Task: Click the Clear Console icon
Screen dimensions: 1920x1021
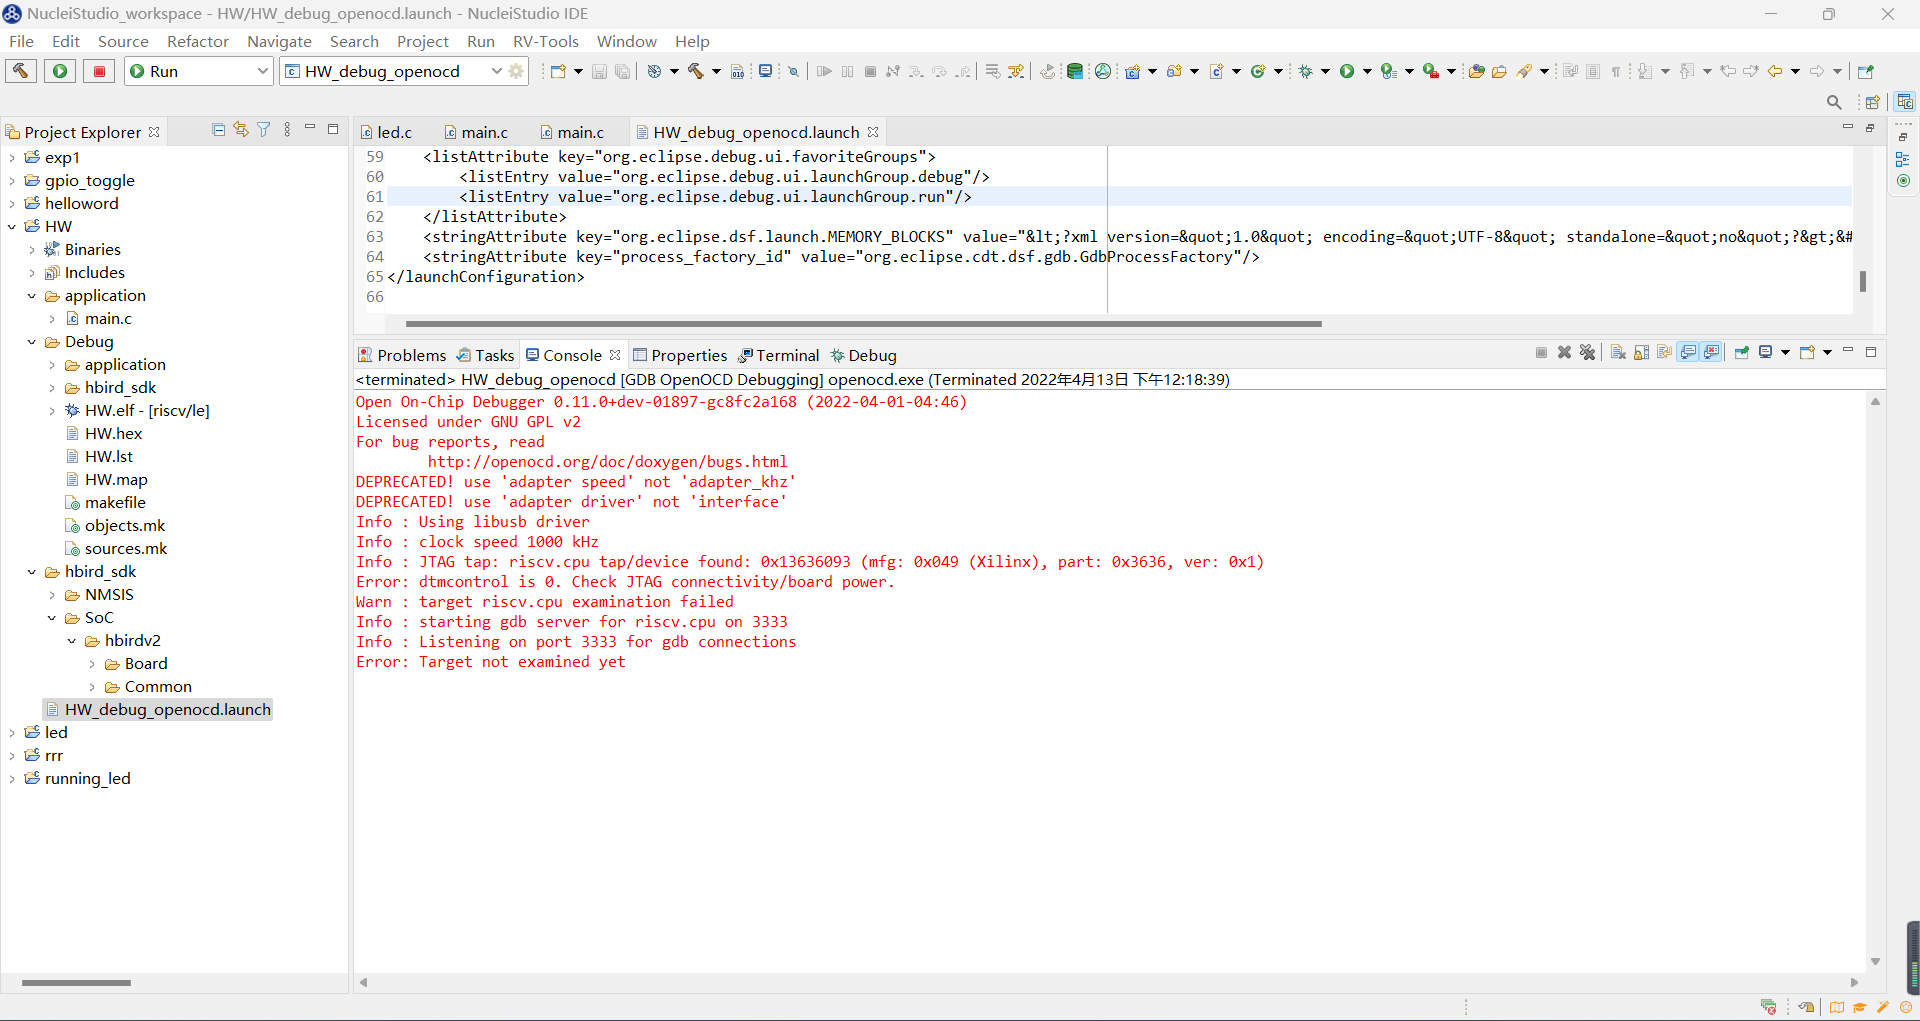Action: [x=1618, y=353]
